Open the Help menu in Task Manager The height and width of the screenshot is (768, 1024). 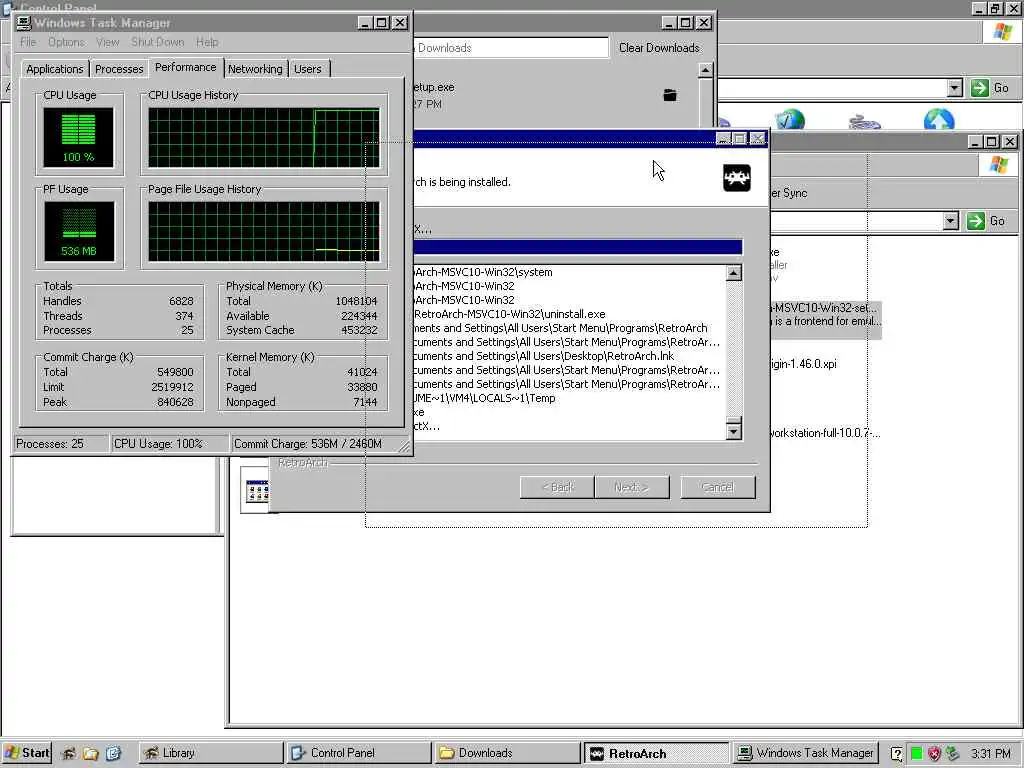(207, 42)
